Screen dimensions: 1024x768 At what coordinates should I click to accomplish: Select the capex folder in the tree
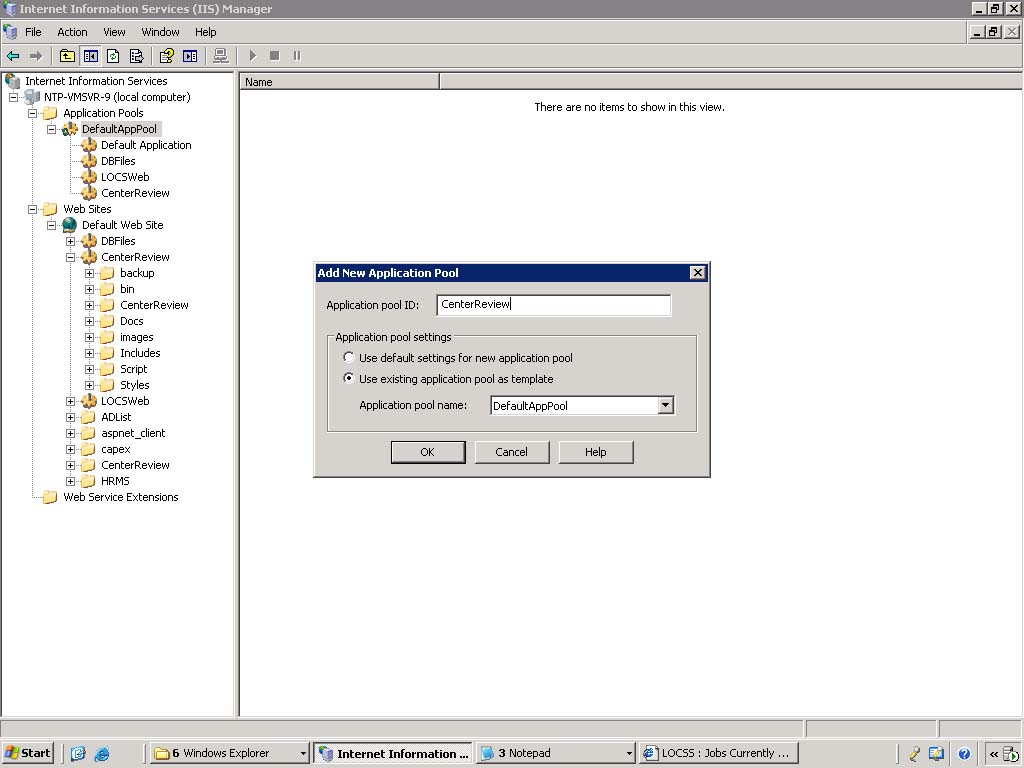tap(116, 449)
